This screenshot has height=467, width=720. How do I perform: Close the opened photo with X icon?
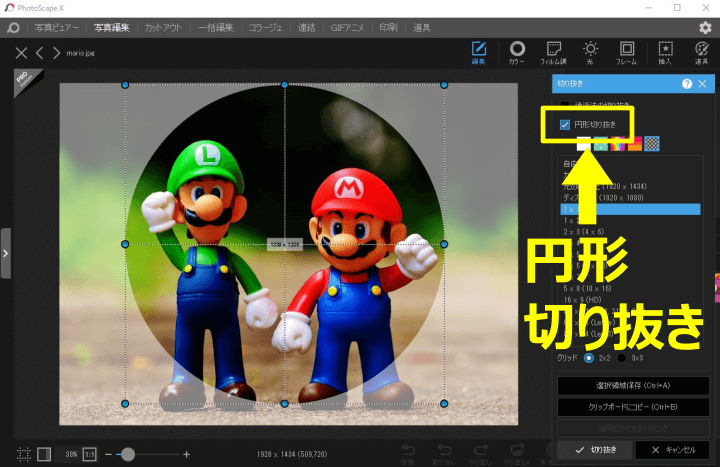coord(21,53)
